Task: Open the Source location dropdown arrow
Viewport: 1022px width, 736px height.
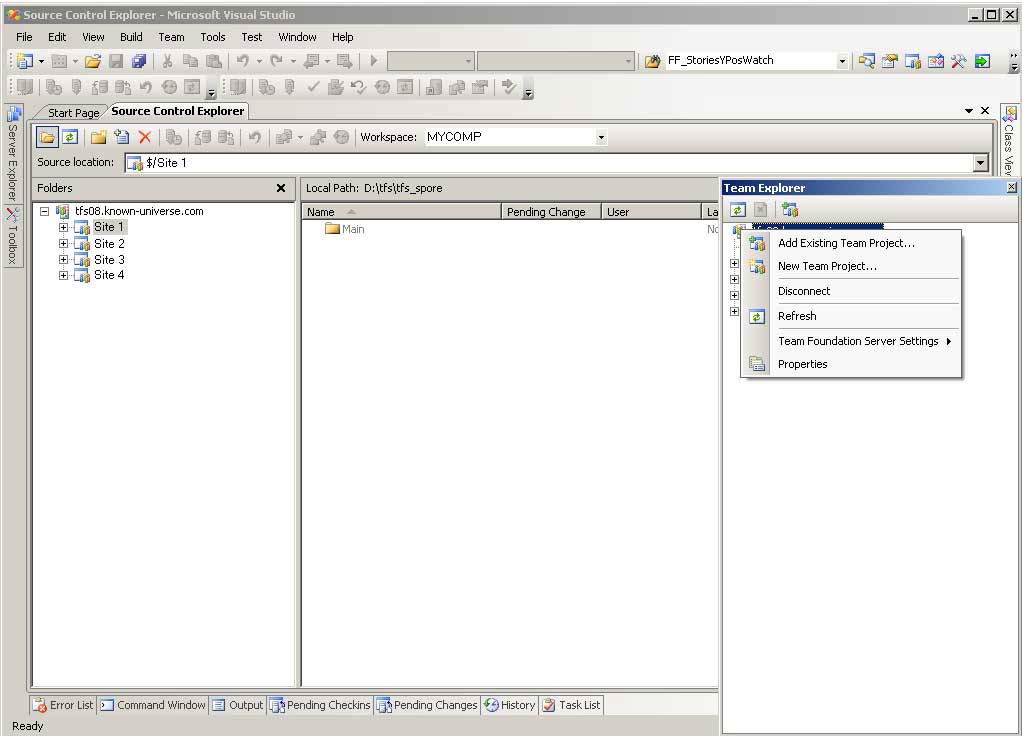Action: click(981, 163)
